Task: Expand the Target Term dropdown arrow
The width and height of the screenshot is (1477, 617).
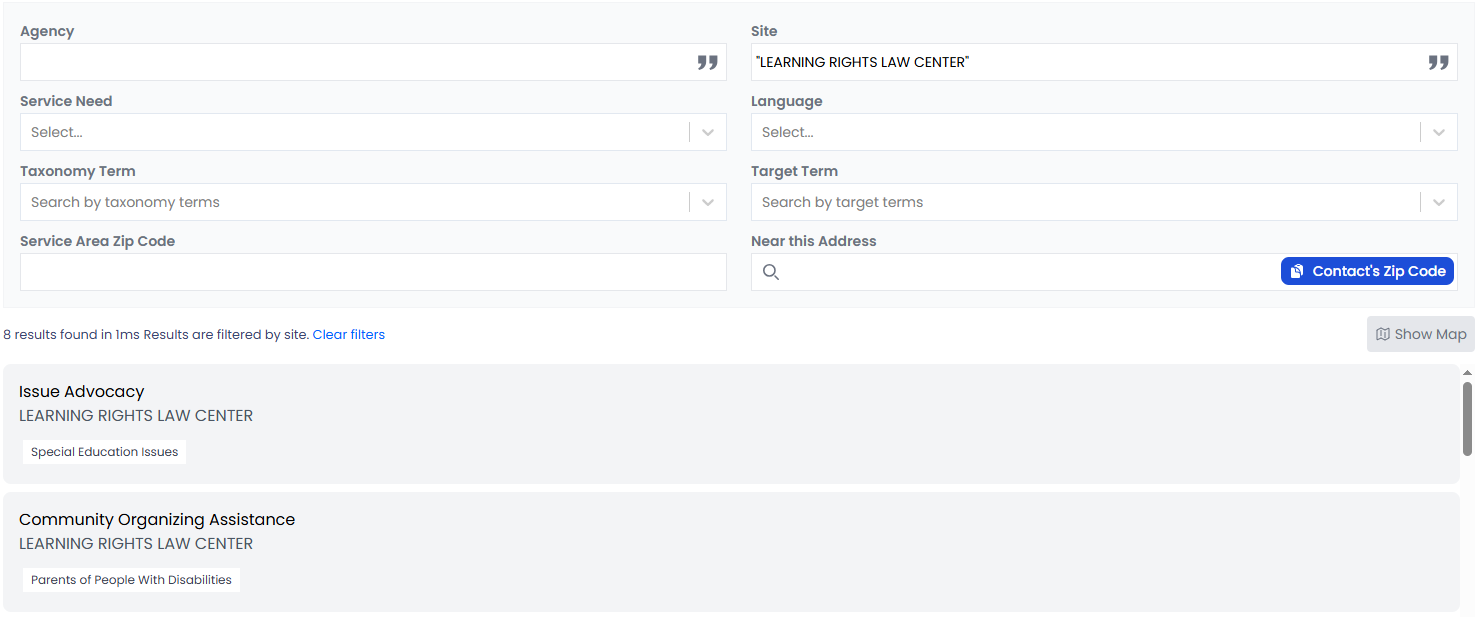Action: click(1438, 202)
